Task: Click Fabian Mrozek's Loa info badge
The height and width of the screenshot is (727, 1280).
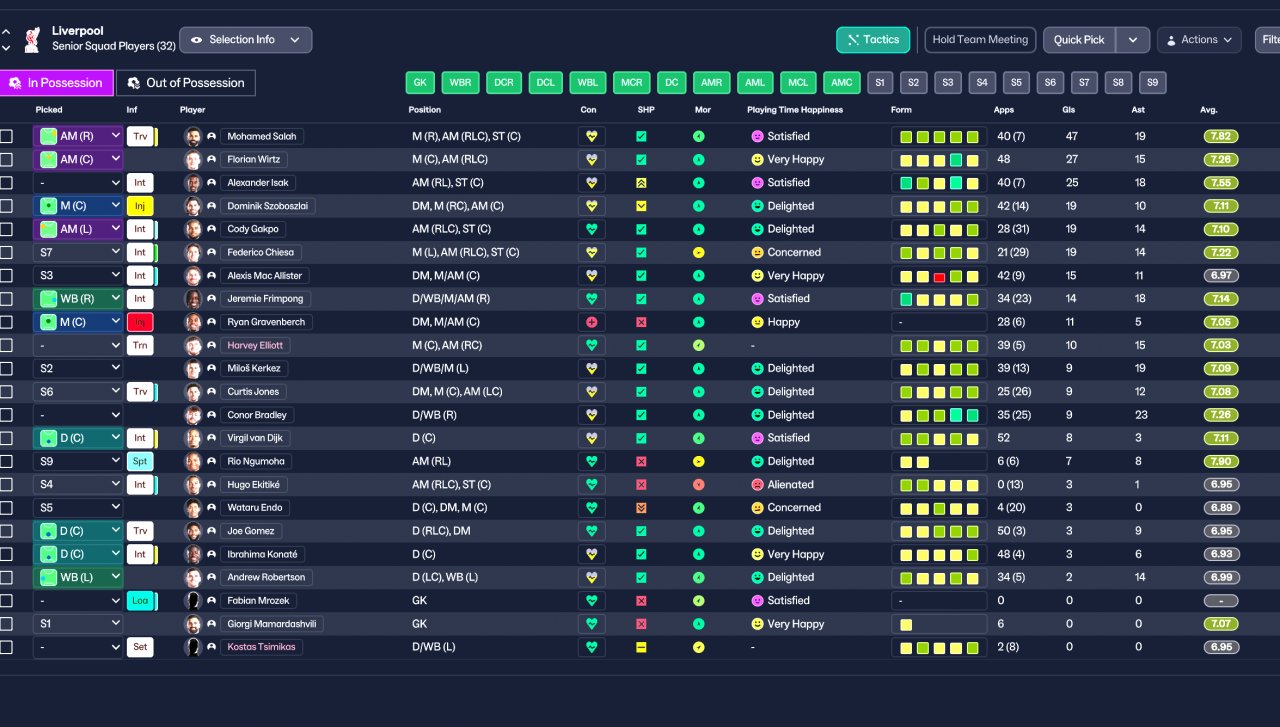Action: (140, 600)
